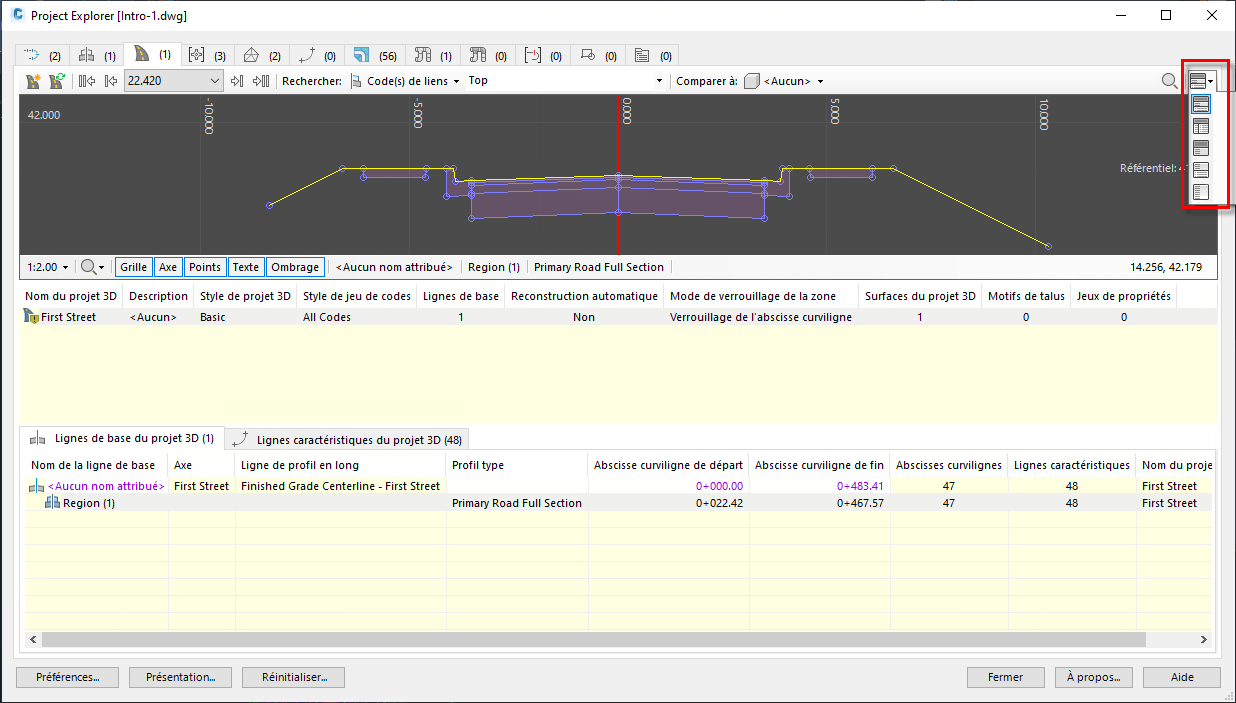Toggle the Ombrage shading button
This screenshot has height=703, width=1236.
click(295, 267)
